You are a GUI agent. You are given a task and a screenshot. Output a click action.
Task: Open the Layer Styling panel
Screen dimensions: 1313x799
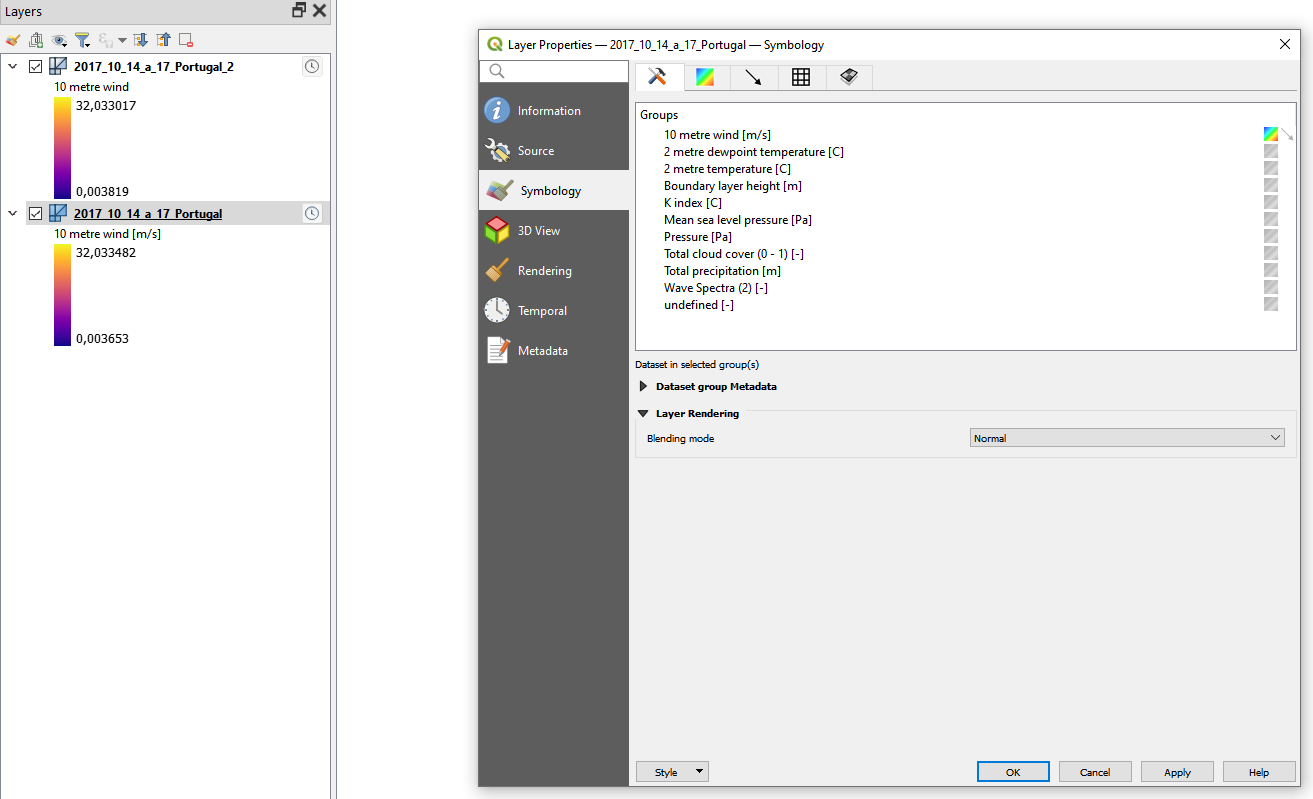click(13, 40)
